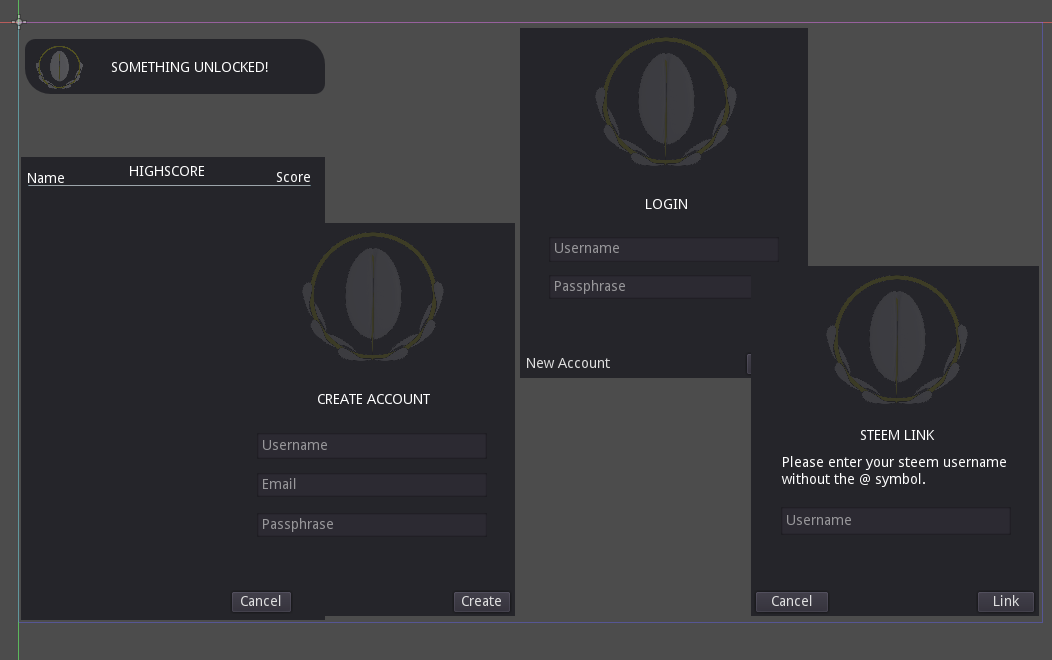1052x660 pixels.
Task: Click the feather emblem above LOGIN title
Action: [x=666, y=101]
